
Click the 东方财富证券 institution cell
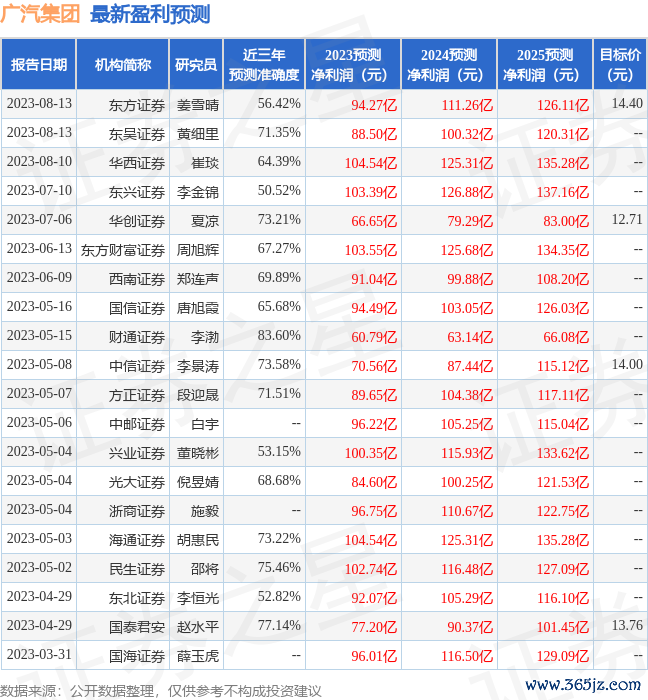coord(123,250)
